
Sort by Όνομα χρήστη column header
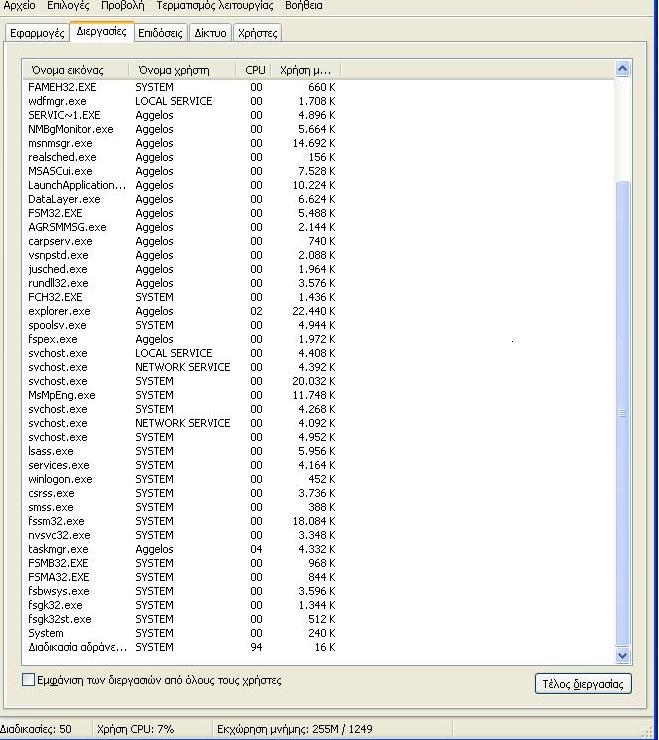182,70
